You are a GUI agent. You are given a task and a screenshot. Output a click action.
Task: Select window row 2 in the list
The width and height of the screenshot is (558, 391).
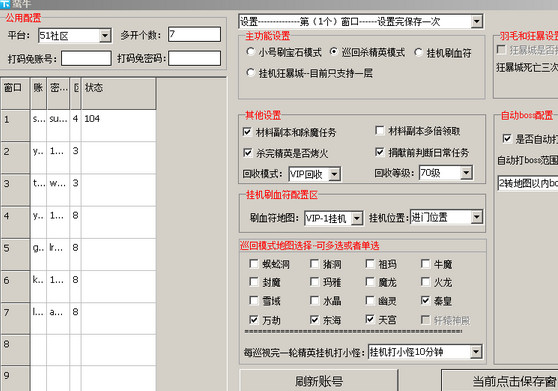click(78, 158)
